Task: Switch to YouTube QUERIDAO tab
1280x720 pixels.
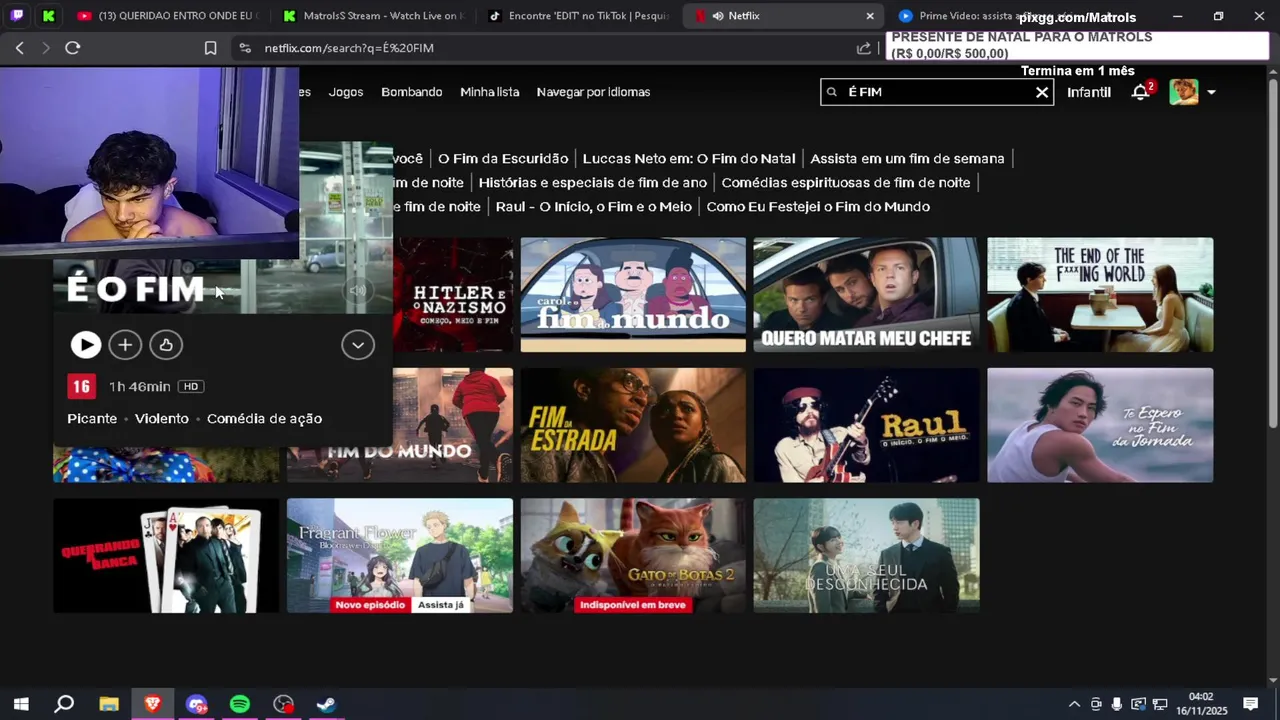Action: click(168, 16)
